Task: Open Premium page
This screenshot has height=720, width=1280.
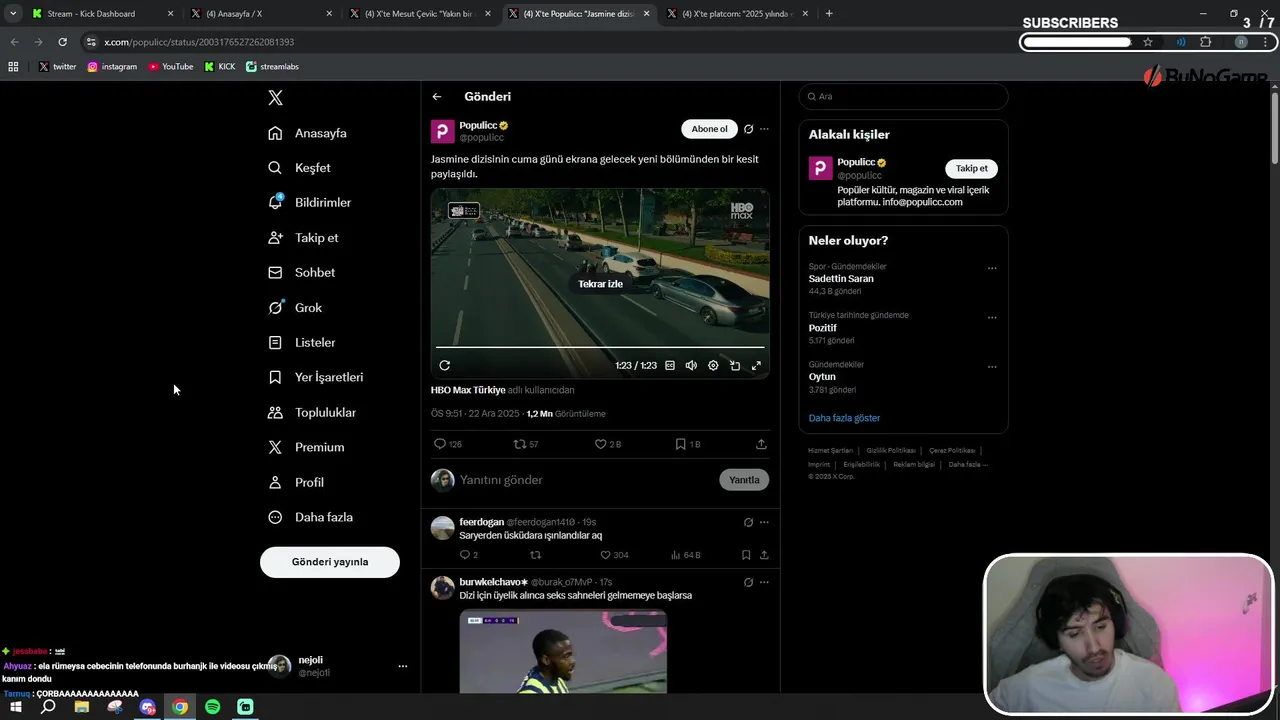Action: coord(306,447)
